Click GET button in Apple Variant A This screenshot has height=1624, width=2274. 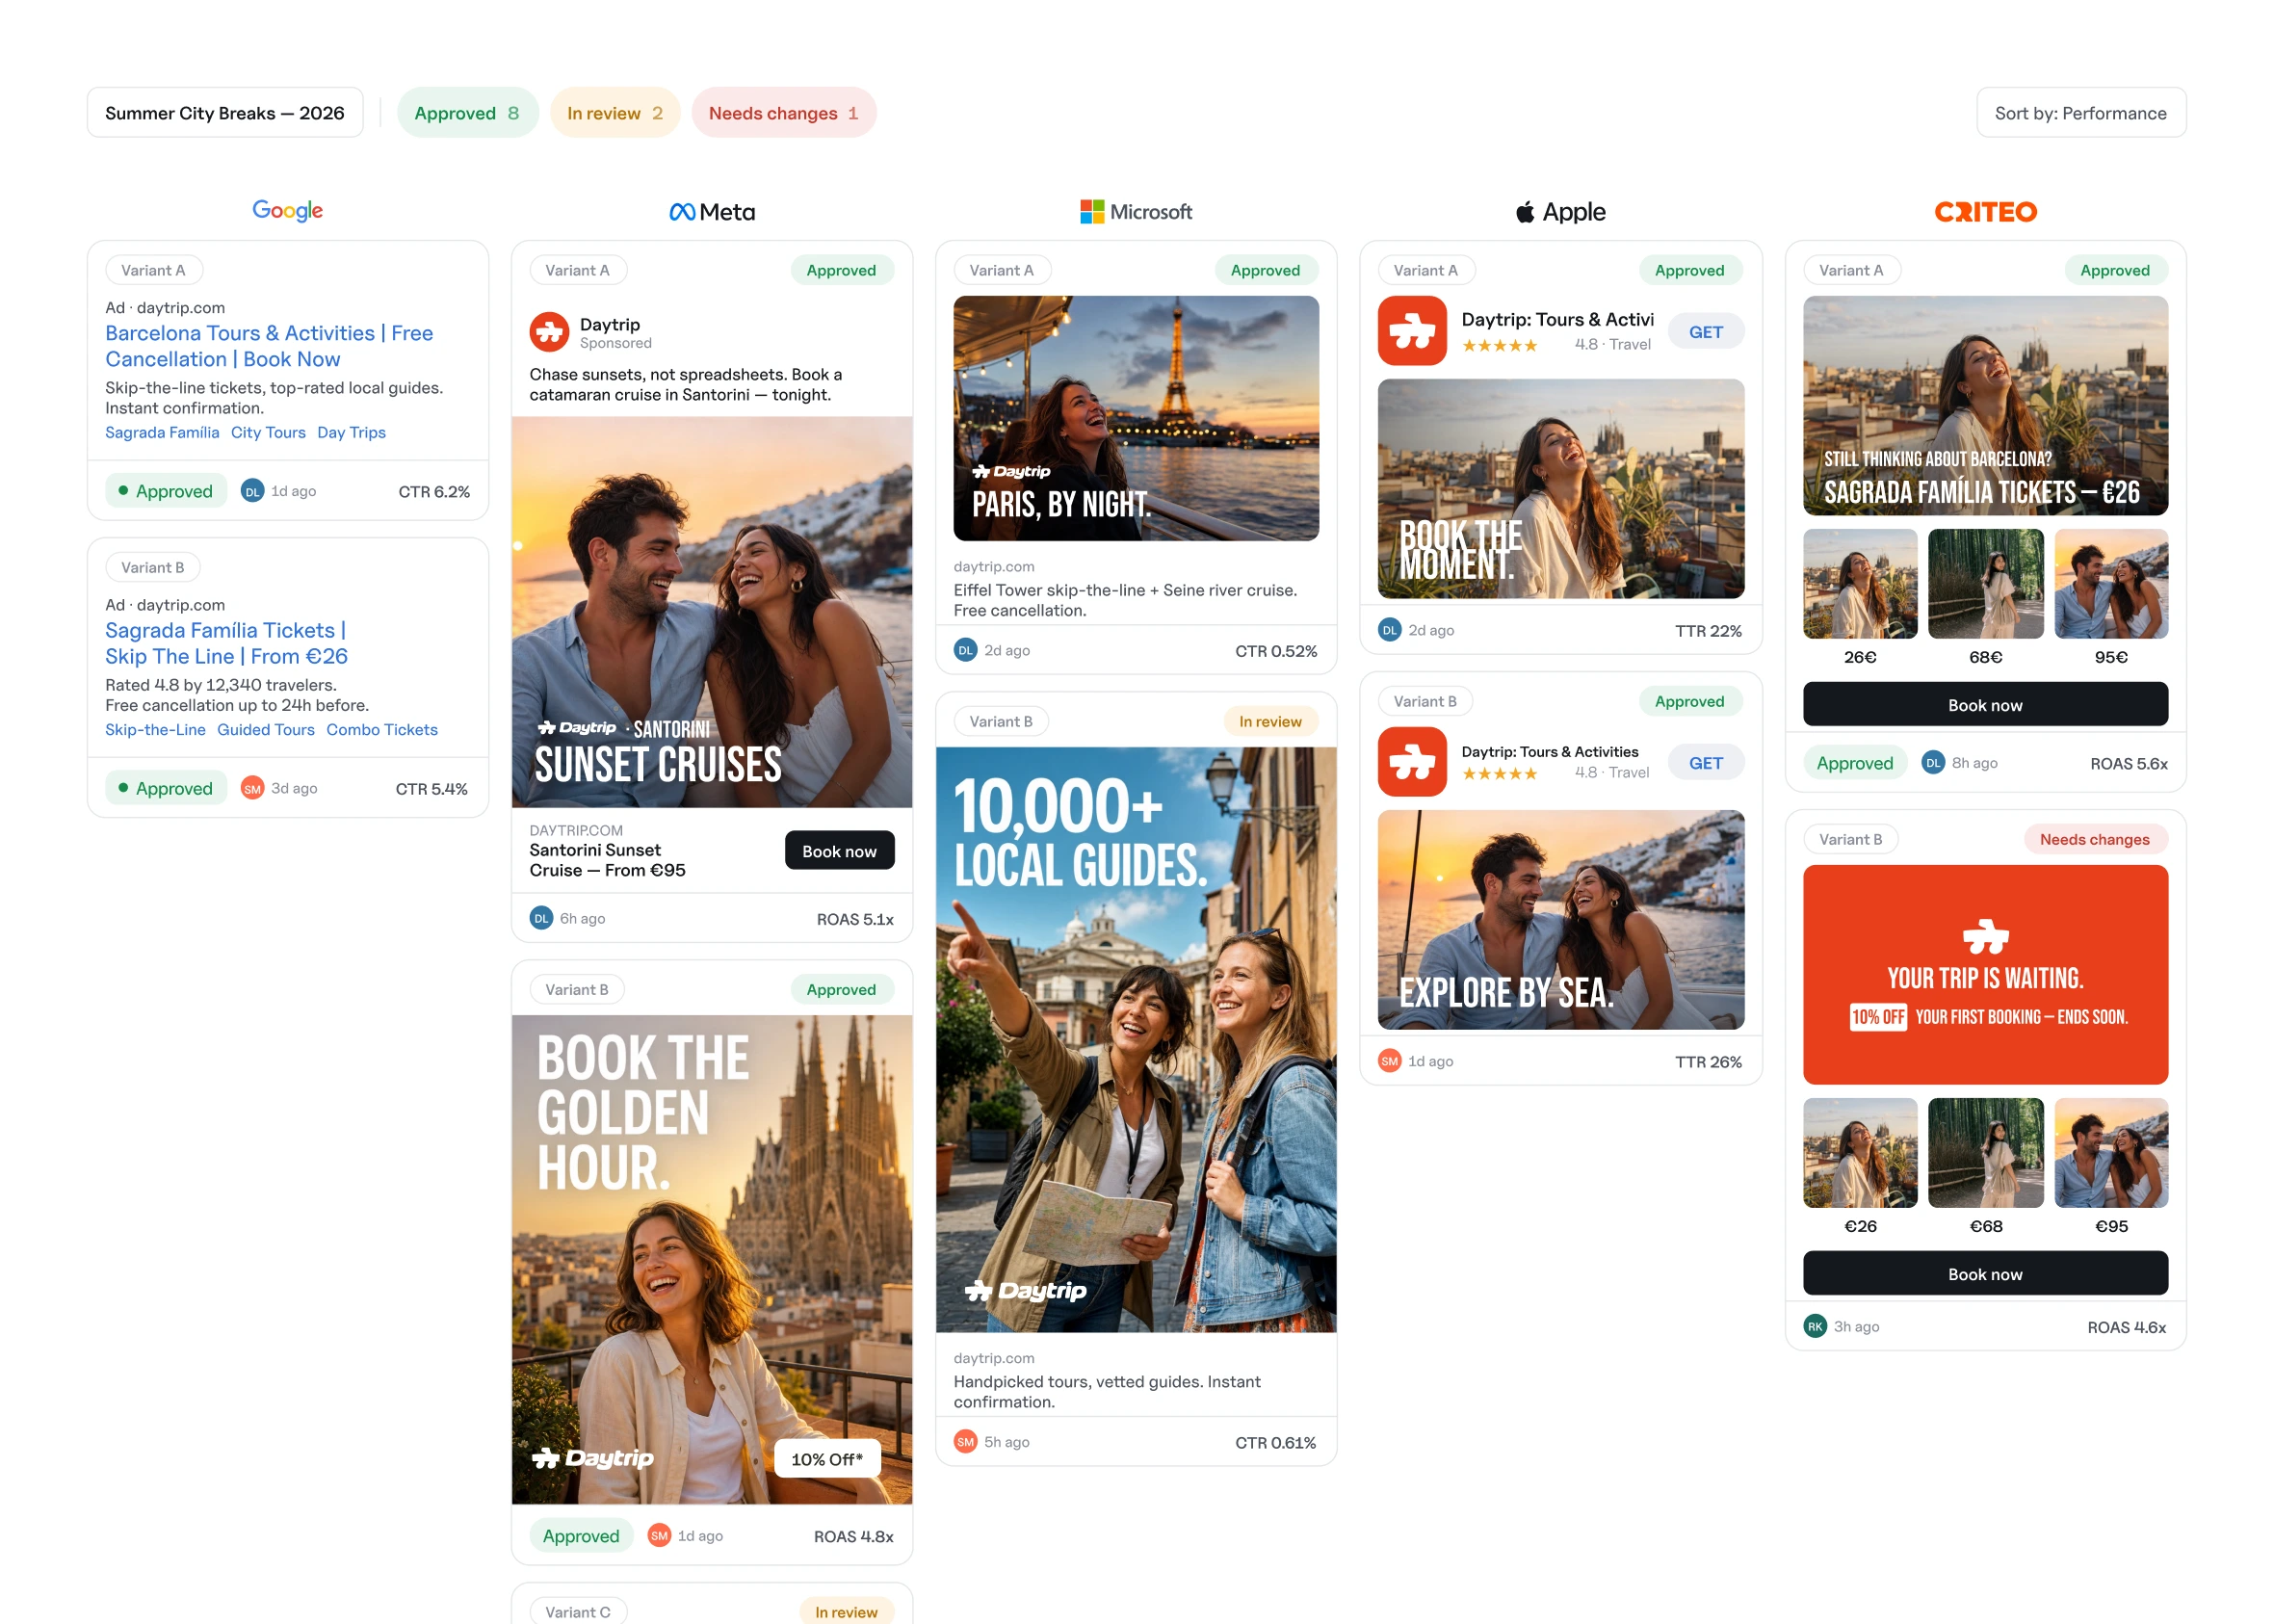pos(1705,332)
